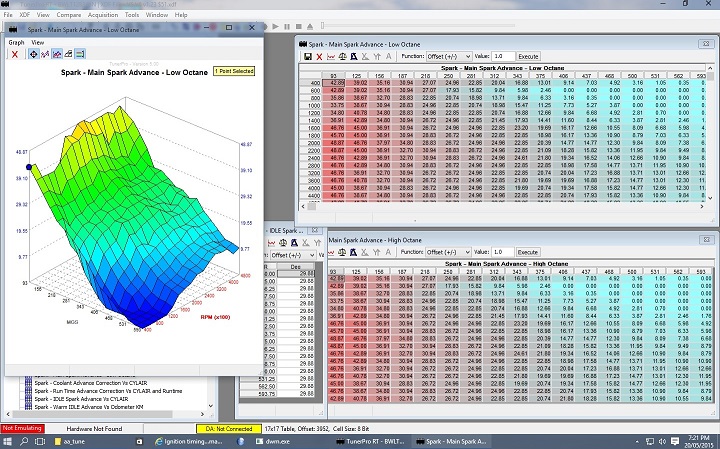Open the Tools menu
Viewport: 720px width, 449px height.
pyautogui.click(x=132, y=15)
